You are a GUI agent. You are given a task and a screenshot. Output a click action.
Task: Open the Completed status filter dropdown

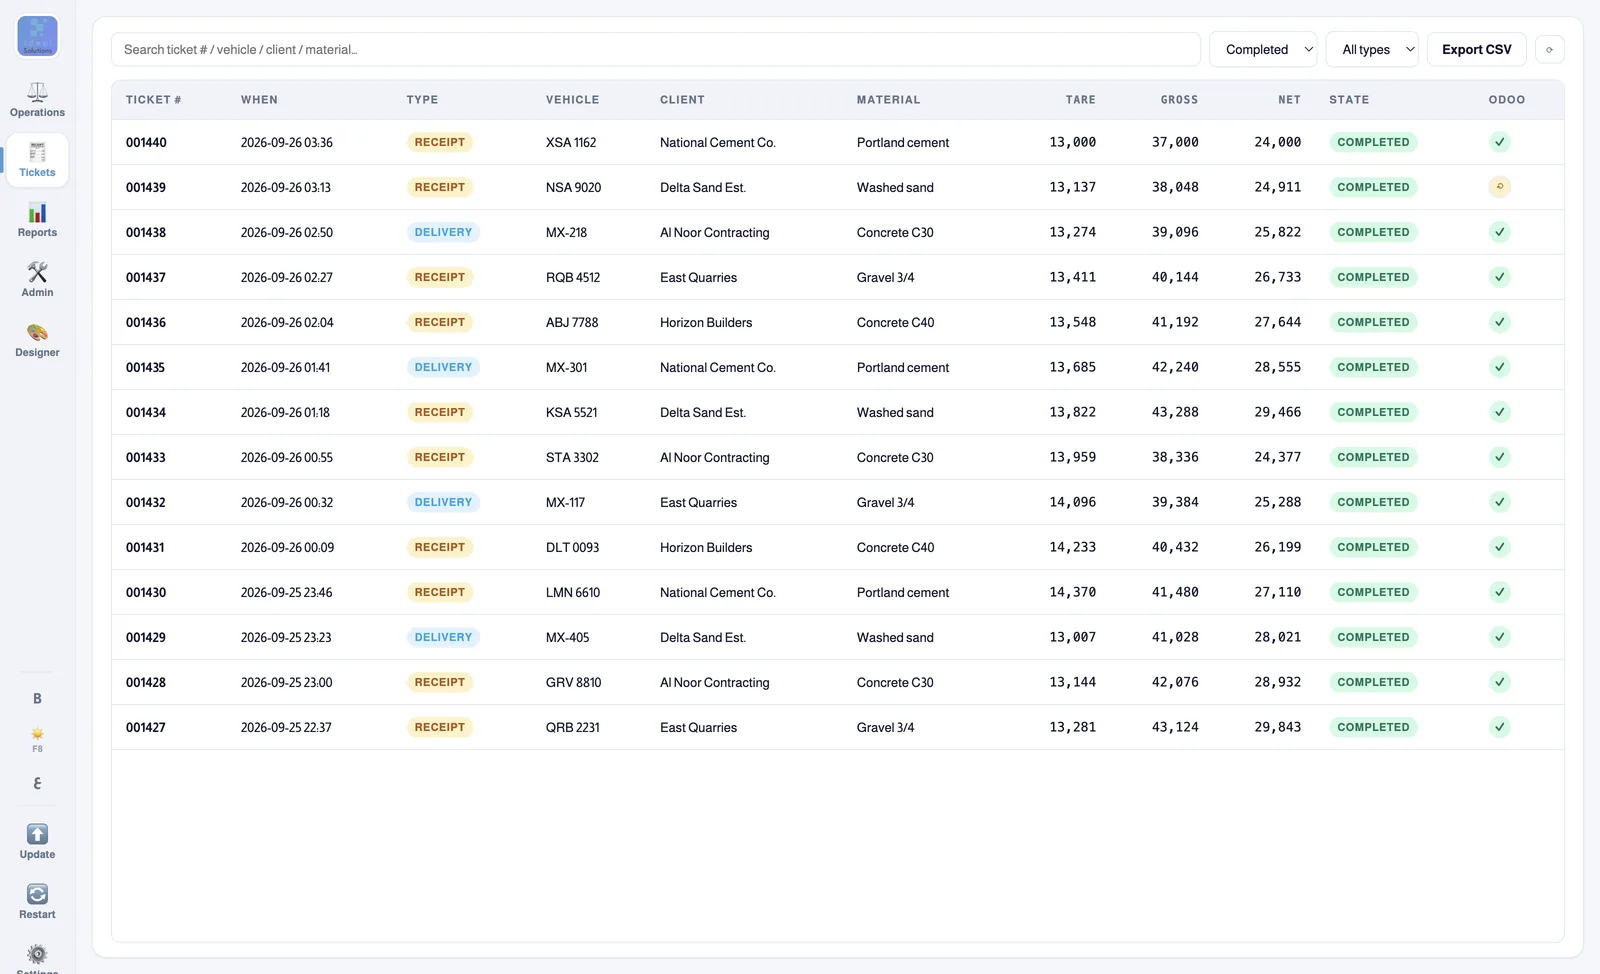1263,50
